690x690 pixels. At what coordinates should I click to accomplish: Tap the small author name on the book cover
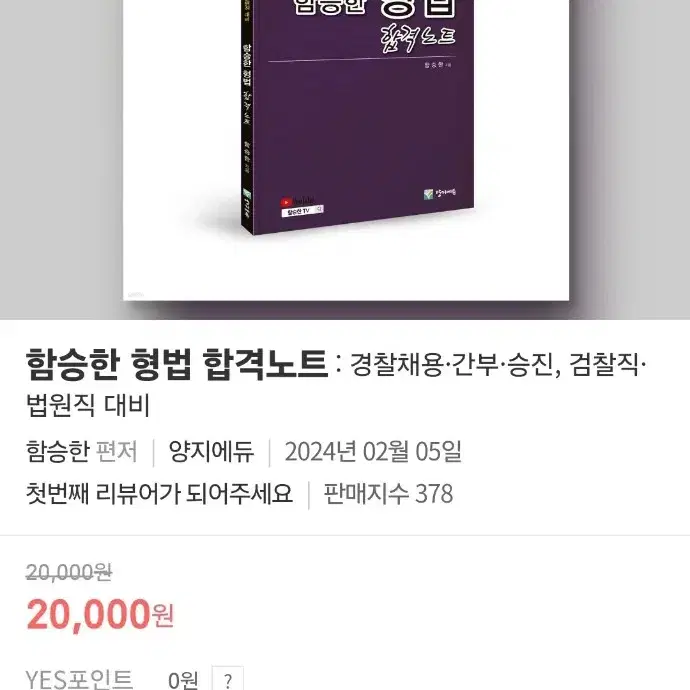click(434, 65)
